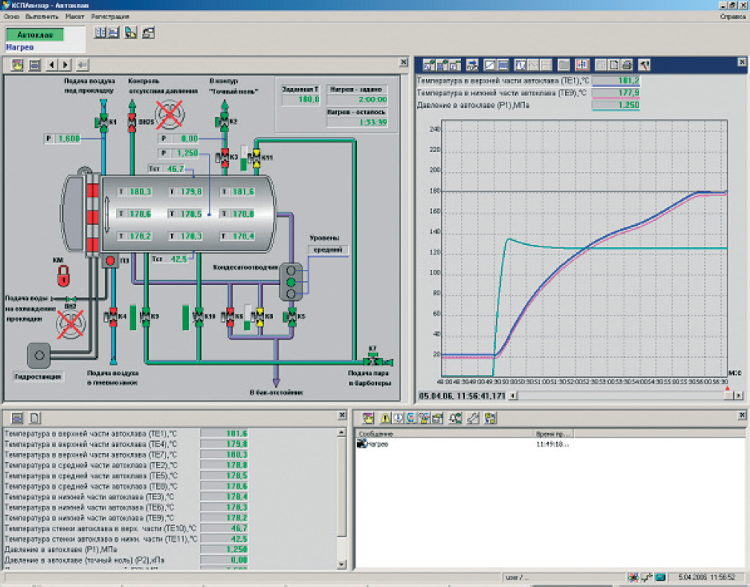
Task: Click the first icon in the messages toolbar
Action: (x=367, y=416)
